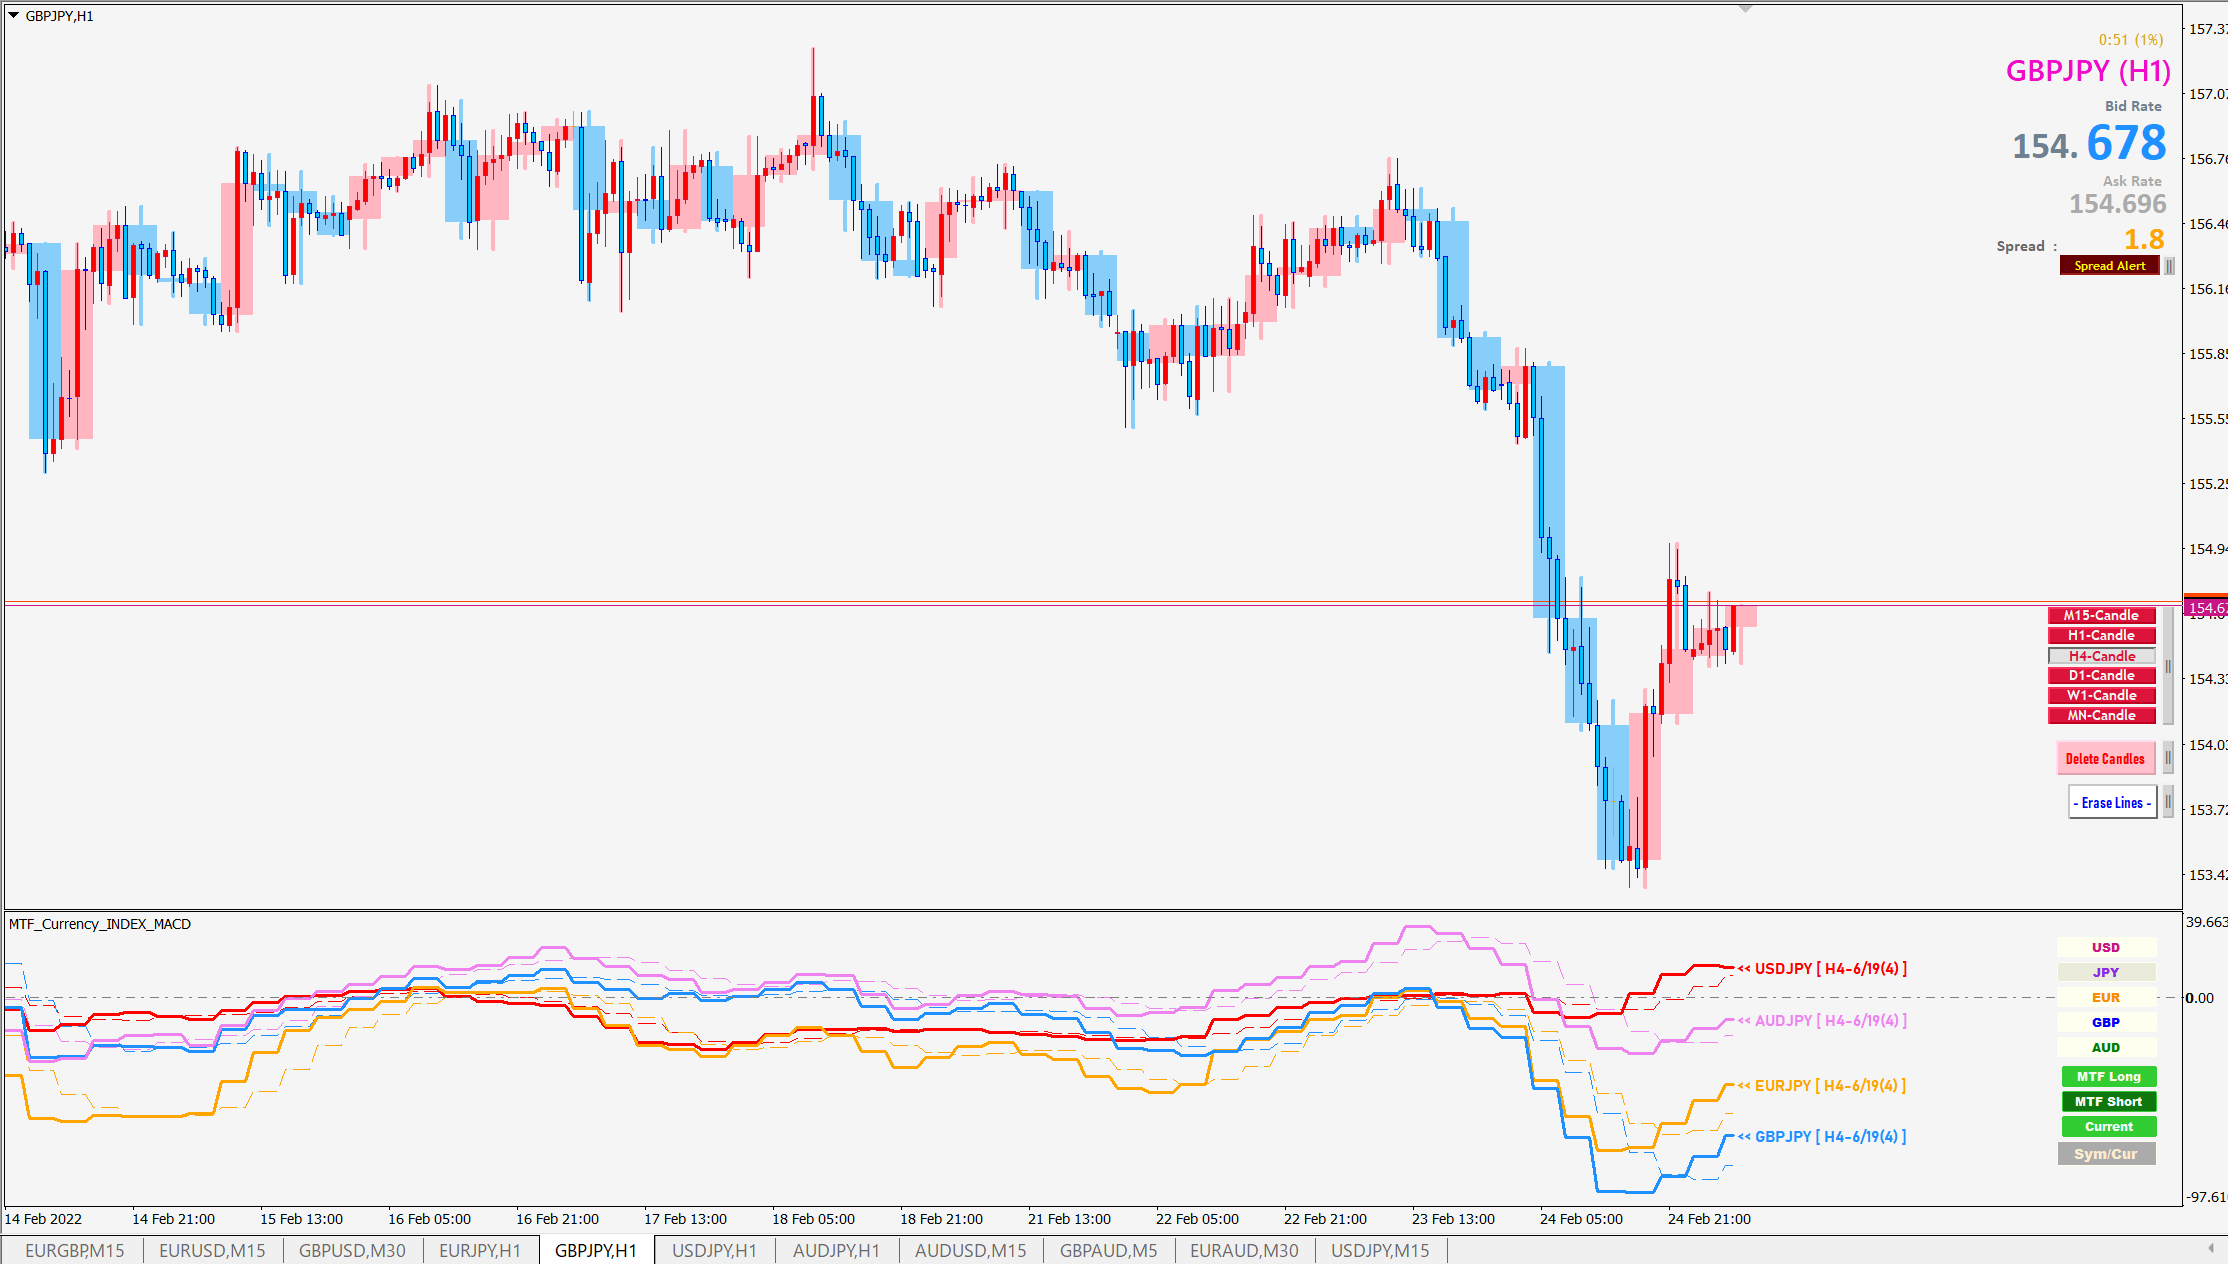
Task: Click the drag handle beside Spread Alert
Action: pyautogui.click(x=2169, y=266)
